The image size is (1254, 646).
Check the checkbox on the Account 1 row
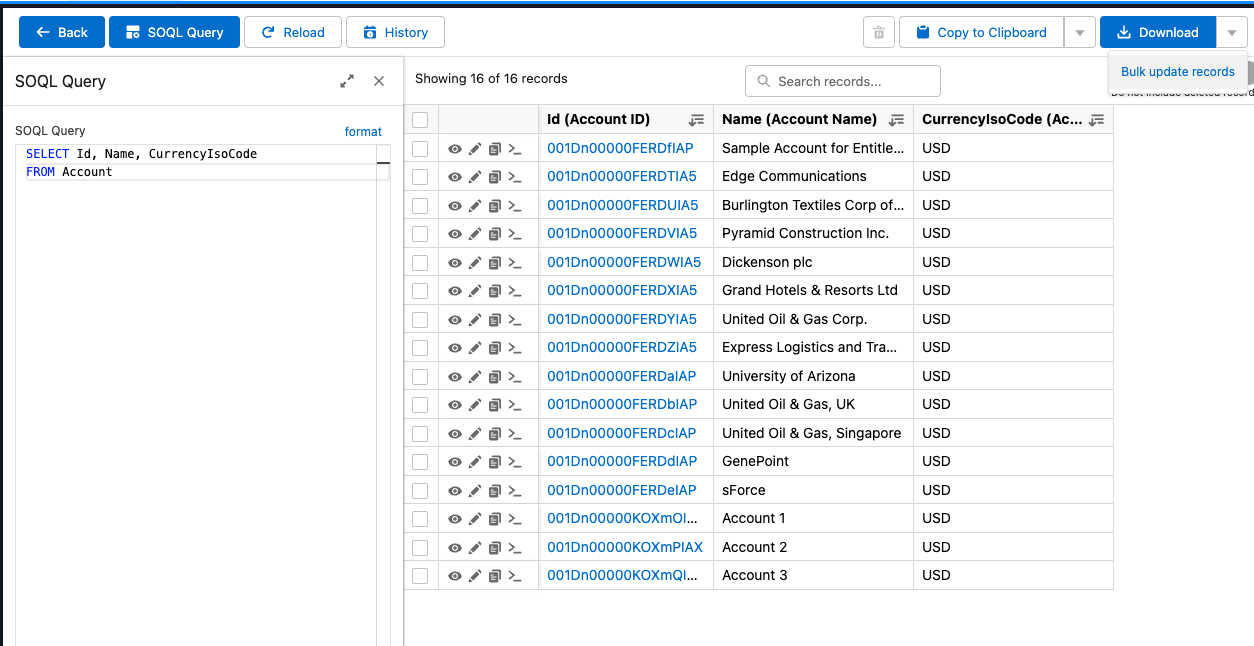[420, 518]
